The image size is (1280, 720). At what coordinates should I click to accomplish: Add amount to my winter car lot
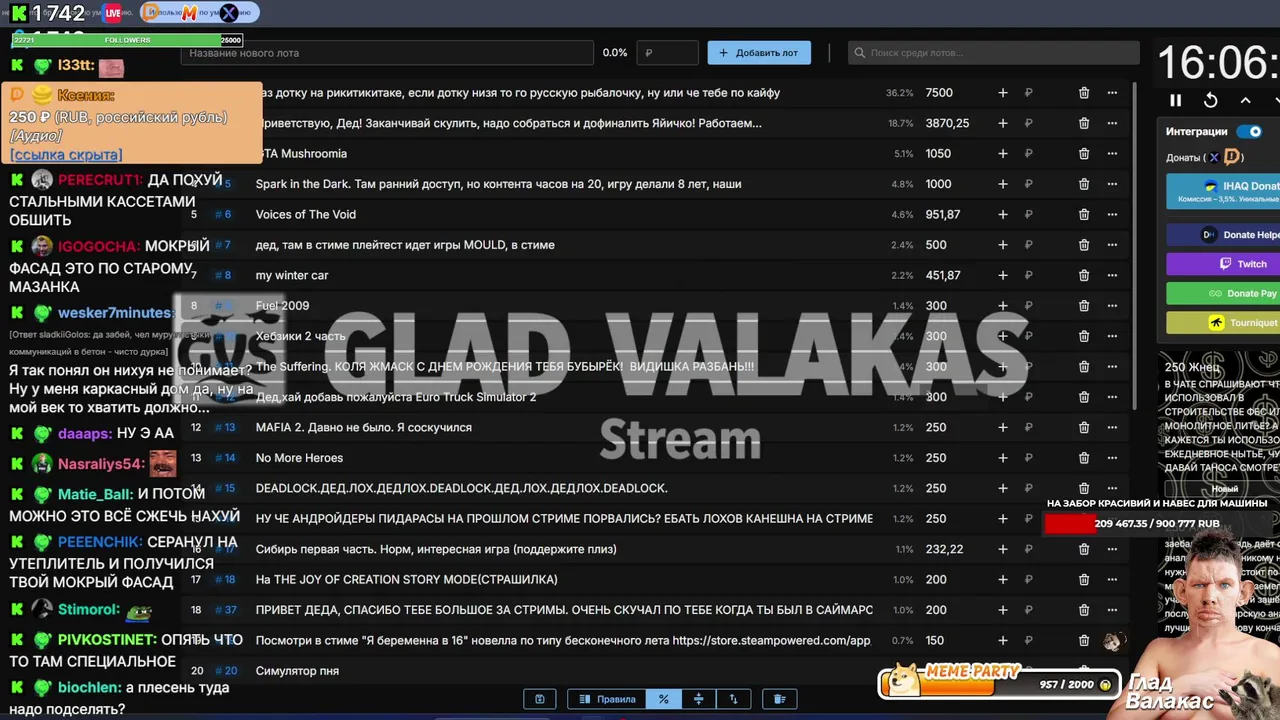click(1003, 275)
